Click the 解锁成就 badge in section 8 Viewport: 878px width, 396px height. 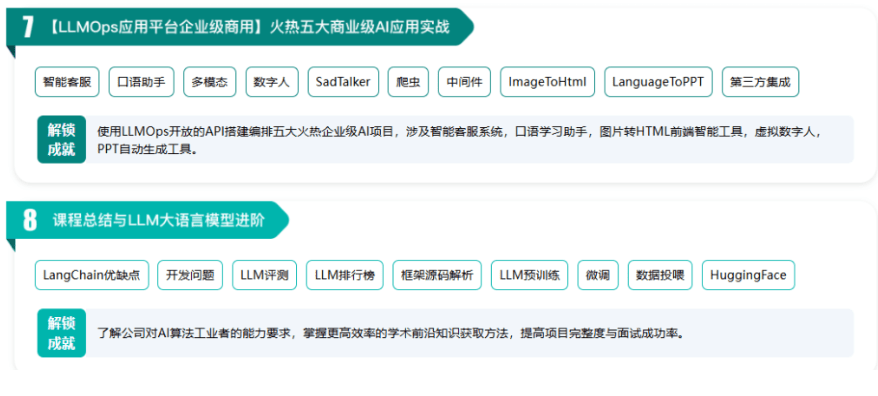coord(62,333)
